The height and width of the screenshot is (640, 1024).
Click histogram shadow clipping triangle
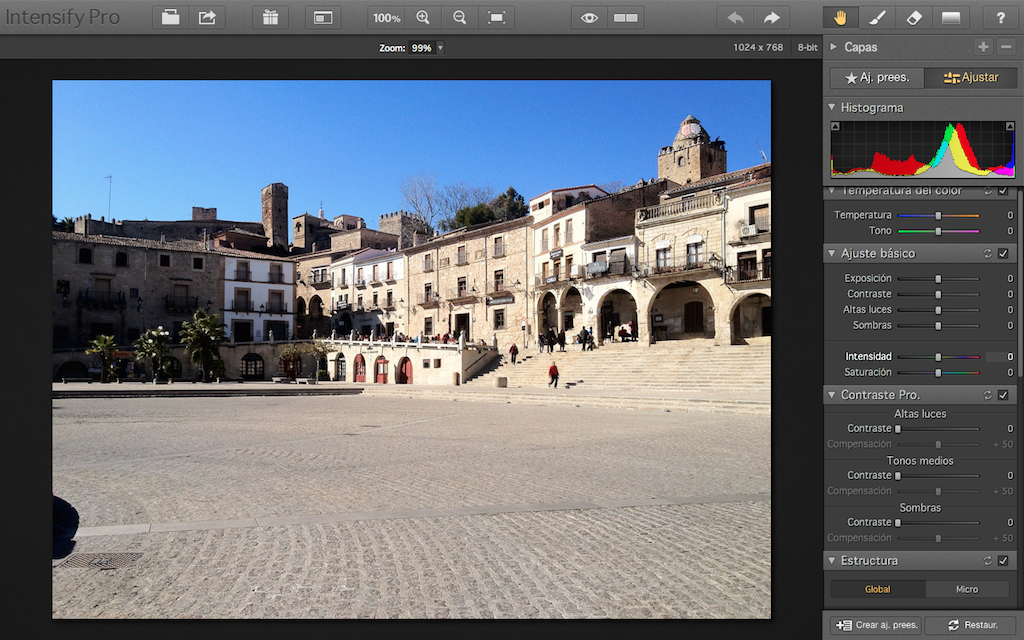coord(835,126)
